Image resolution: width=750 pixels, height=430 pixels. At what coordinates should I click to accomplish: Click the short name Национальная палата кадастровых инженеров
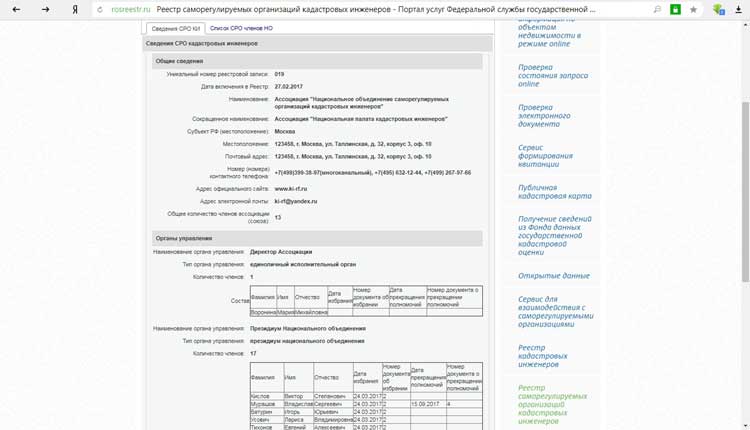point(361,119)
